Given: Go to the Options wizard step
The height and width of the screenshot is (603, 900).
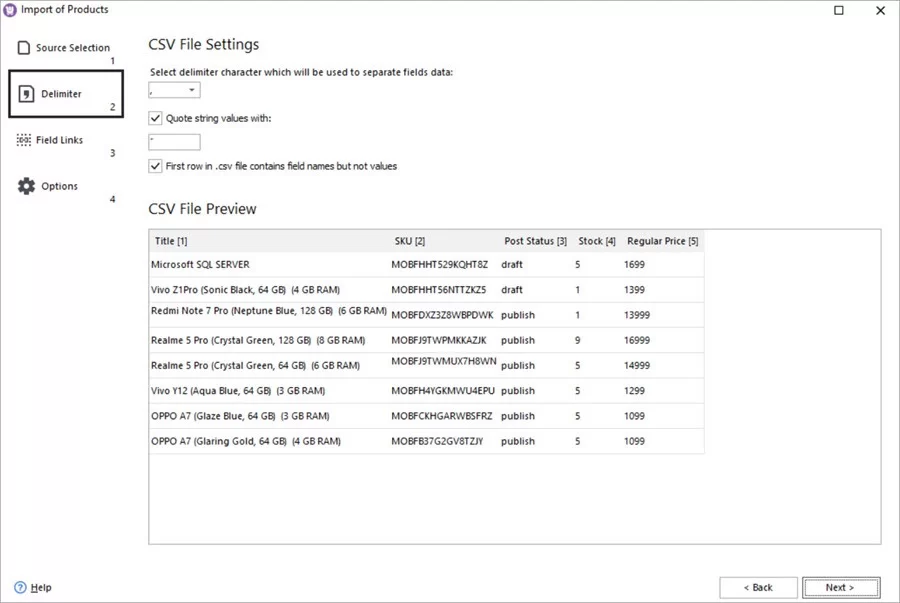Looking at the screenshot, I should [59, 185].
